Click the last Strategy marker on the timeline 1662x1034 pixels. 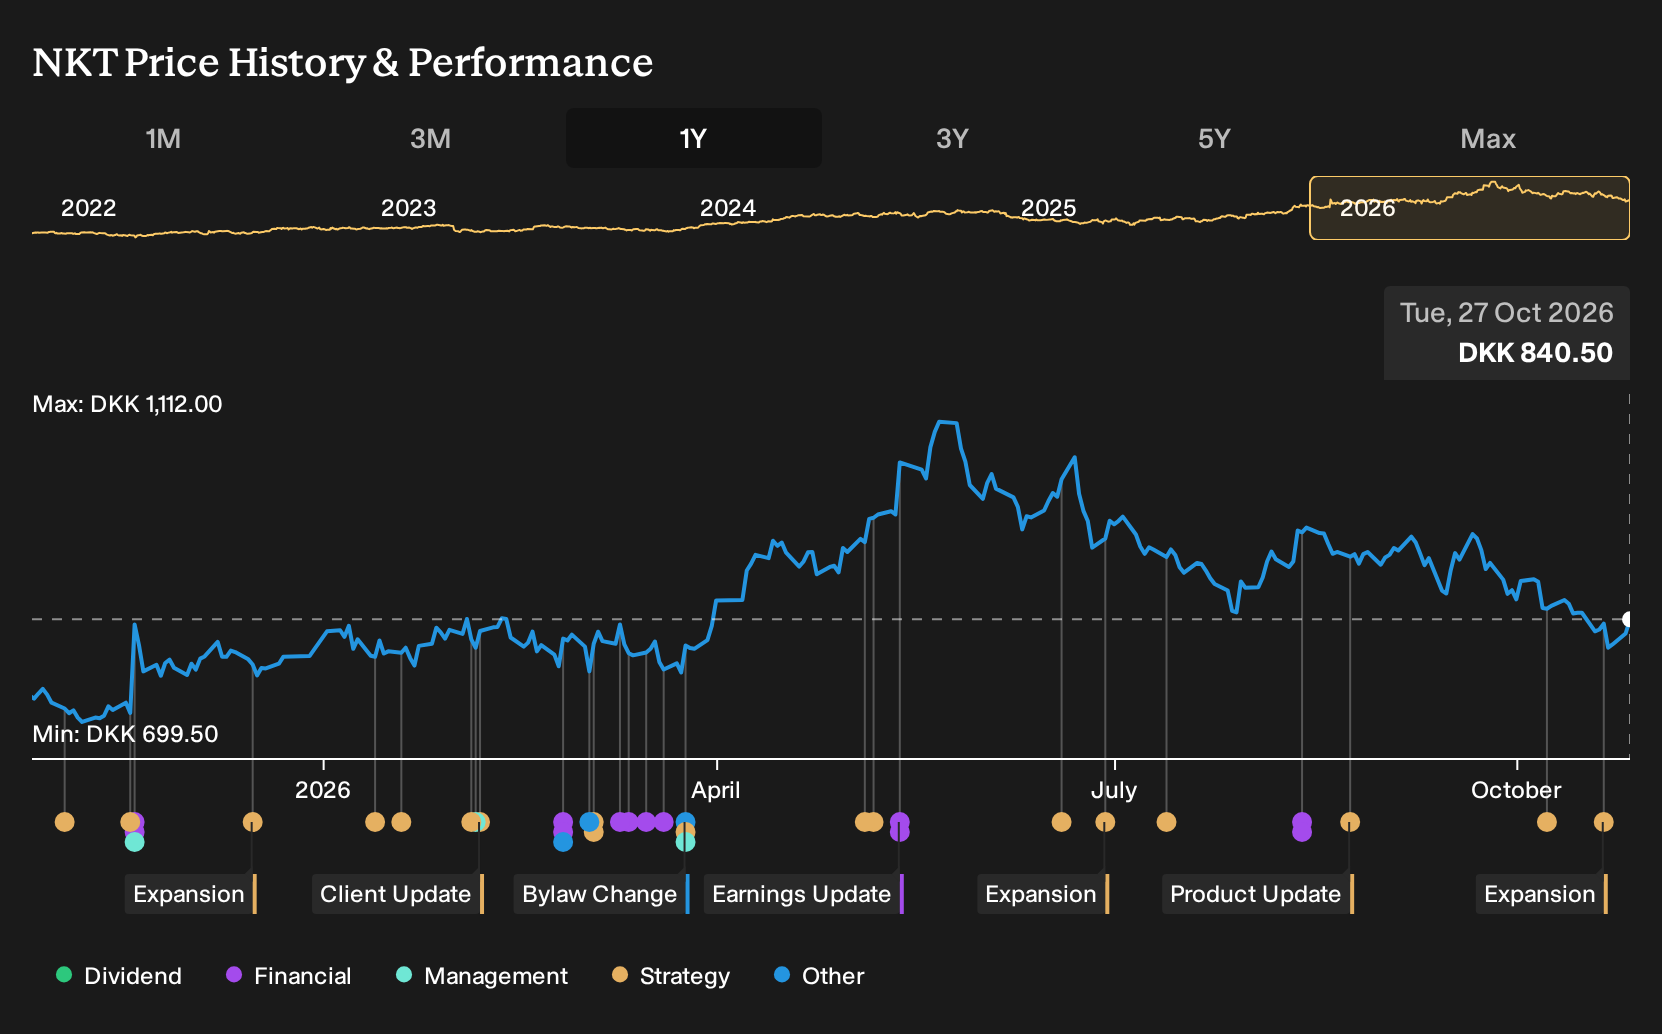click(x=1604, y=822)
